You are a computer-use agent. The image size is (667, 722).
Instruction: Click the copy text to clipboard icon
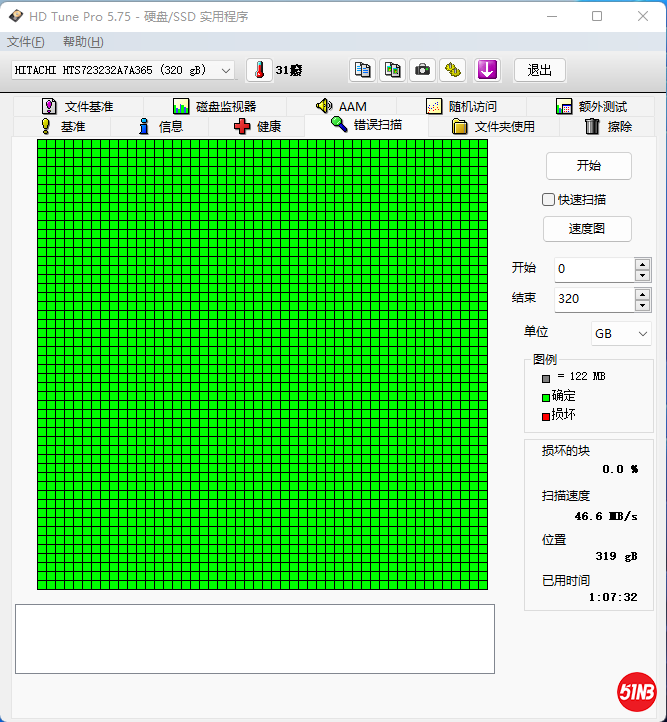[363, 70]
